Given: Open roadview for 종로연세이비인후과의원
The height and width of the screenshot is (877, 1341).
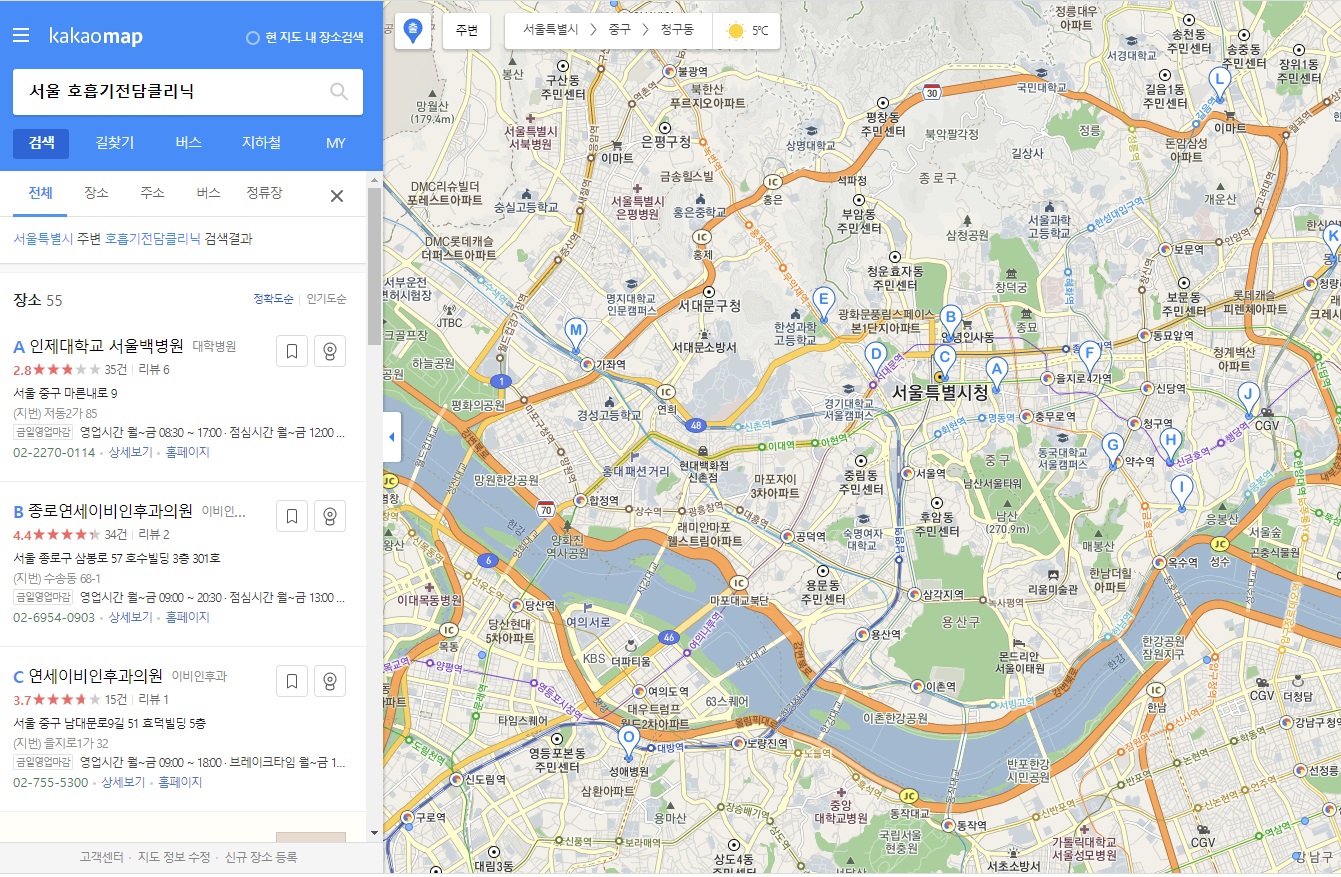Looking at the screenshot, I should click(330, 516).
